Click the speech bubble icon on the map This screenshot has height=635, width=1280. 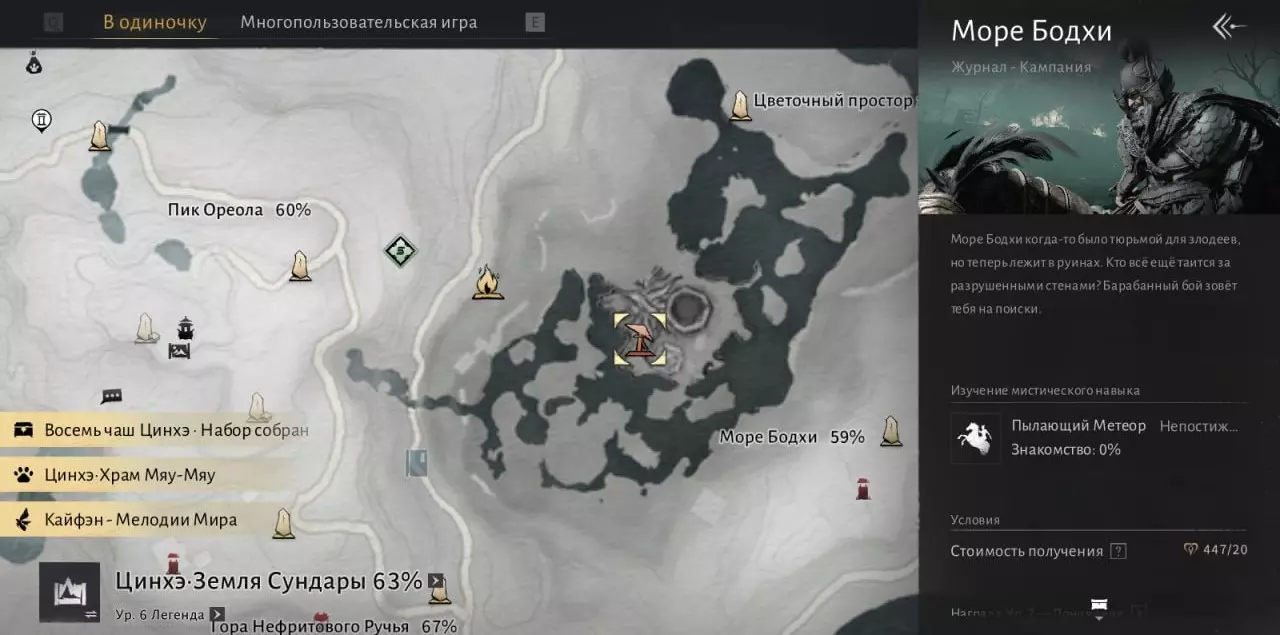point(111,397)
